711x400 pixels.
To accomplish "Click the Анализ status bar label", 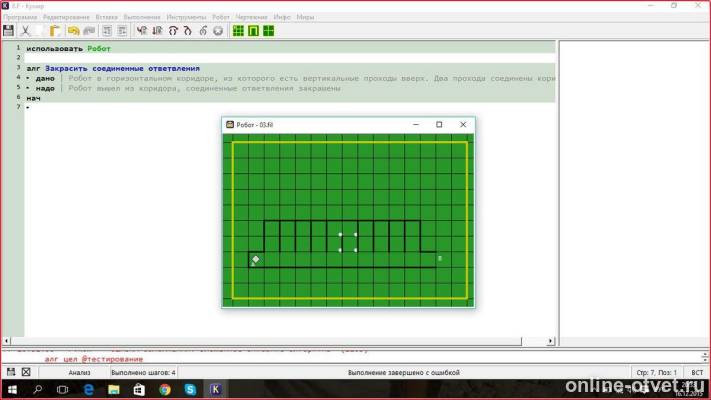I will pyautogui.click(x=79, y=372).
